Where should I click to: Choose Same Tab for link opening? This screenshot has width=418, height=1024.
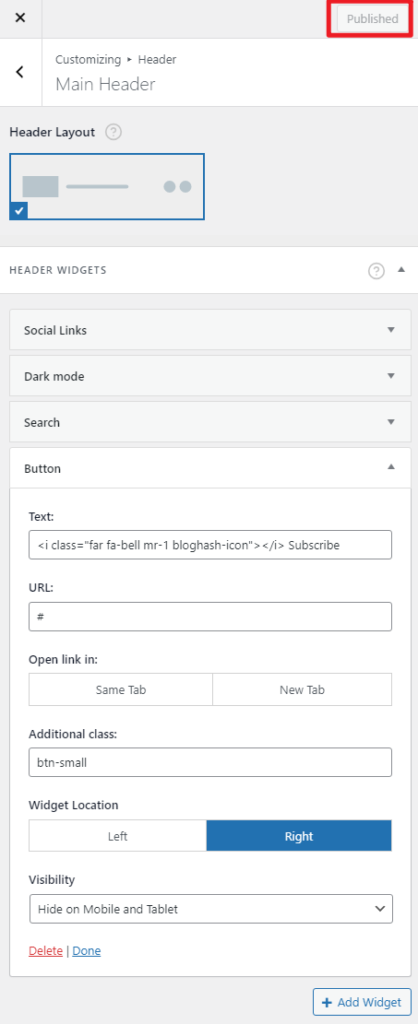click(x=120, y=690)
